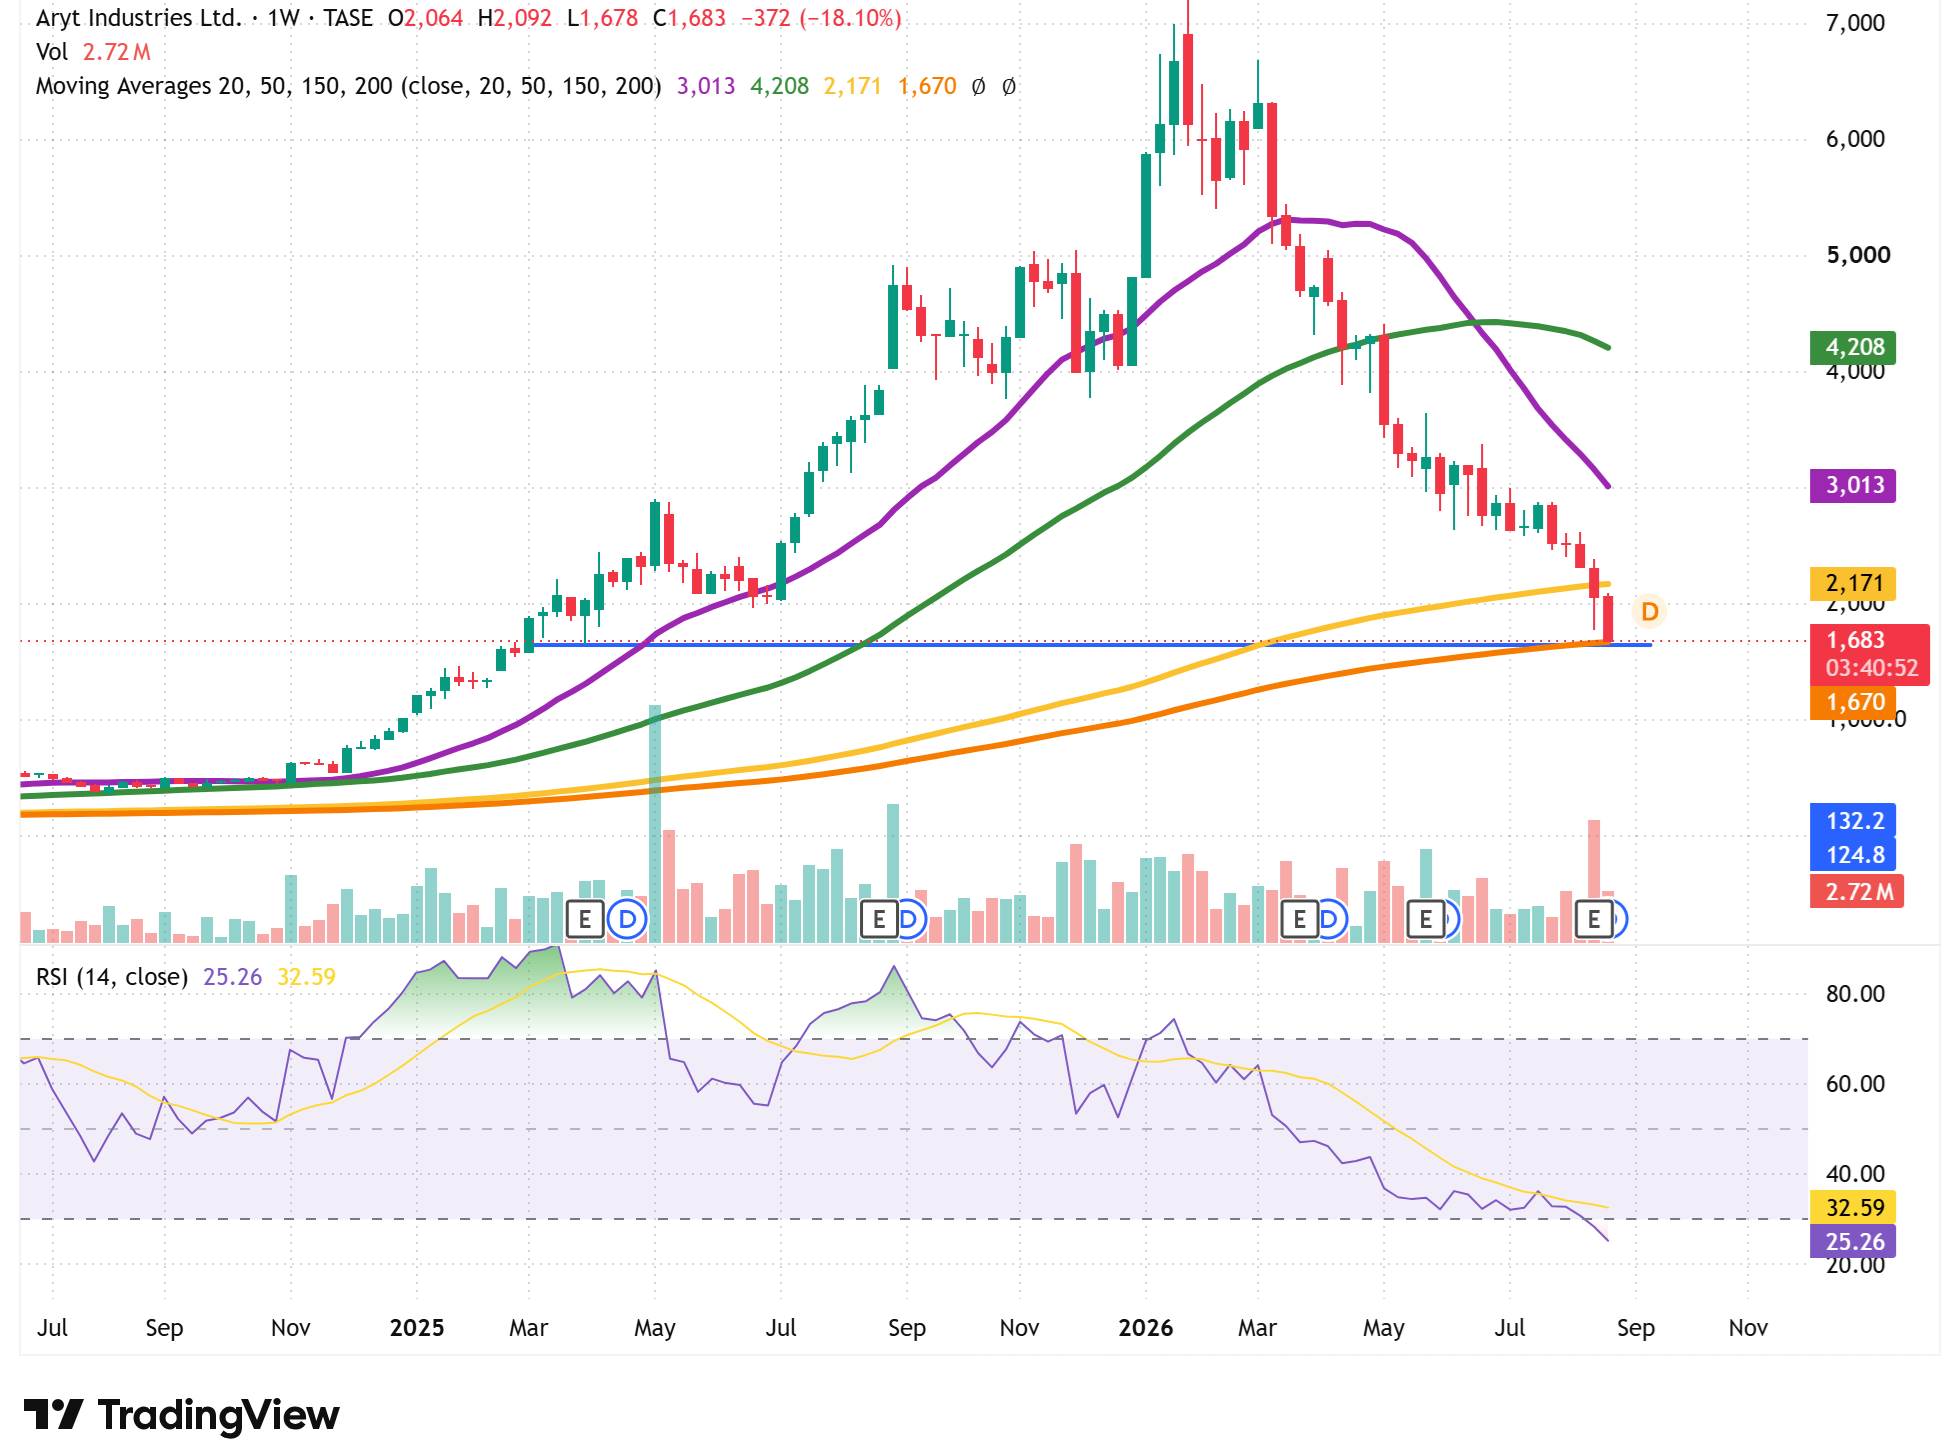Click the high value H2,092
Image resolution: width=1960 pixels, height=1442 pixels.
(514, 18)
